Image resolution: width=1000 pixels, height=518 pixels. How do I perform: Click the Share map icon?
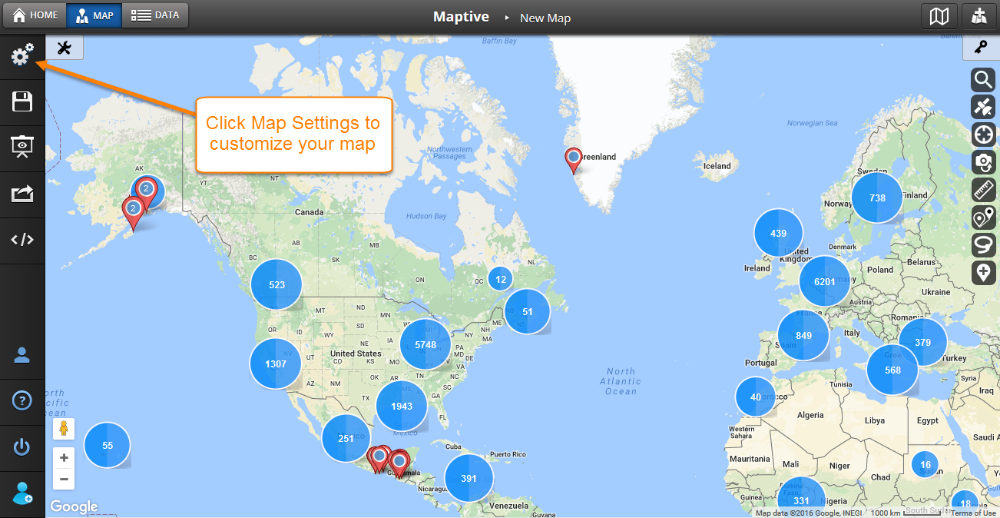[x=22, y=194]
